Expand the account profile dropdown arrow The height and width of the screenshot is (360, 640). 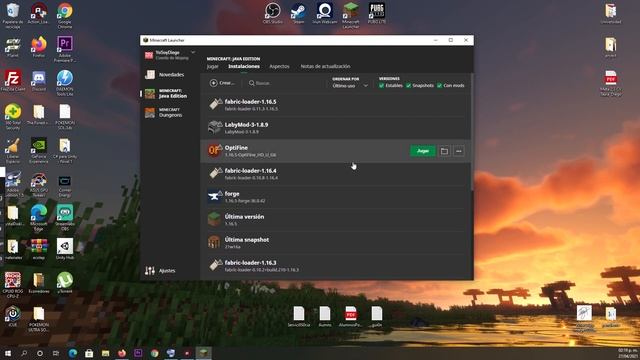pyautogui.click(x=193, y=52)
